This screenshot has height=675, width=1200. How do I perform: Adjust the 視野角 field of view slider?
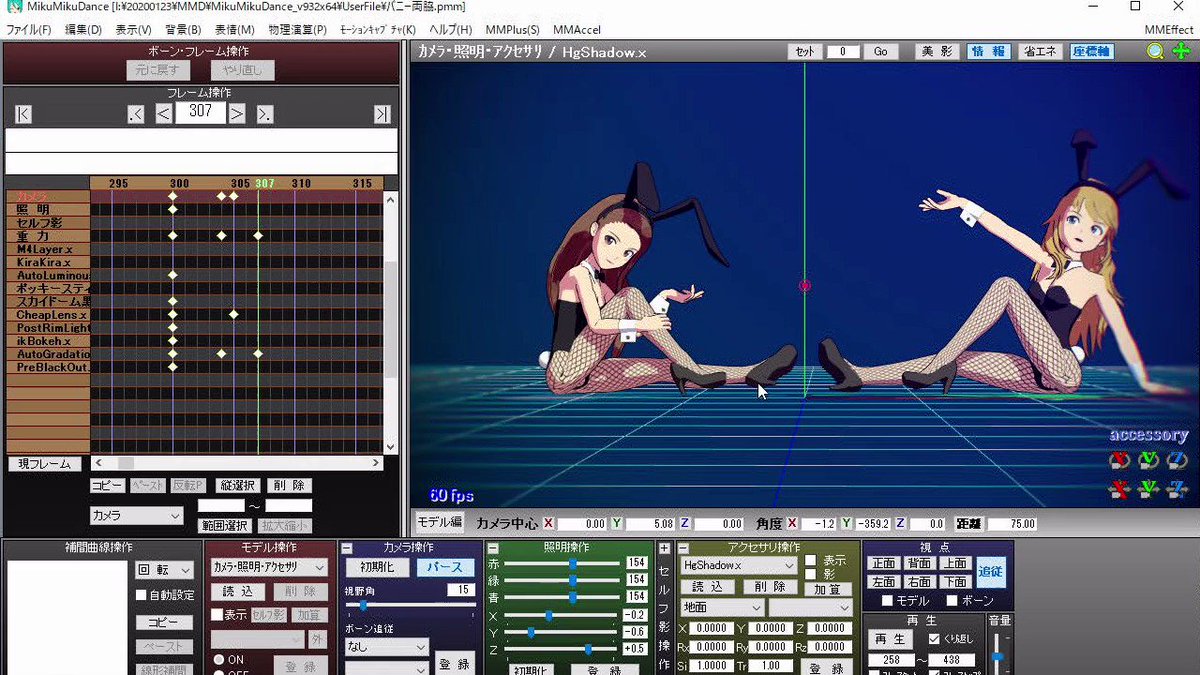pos(410,606)
